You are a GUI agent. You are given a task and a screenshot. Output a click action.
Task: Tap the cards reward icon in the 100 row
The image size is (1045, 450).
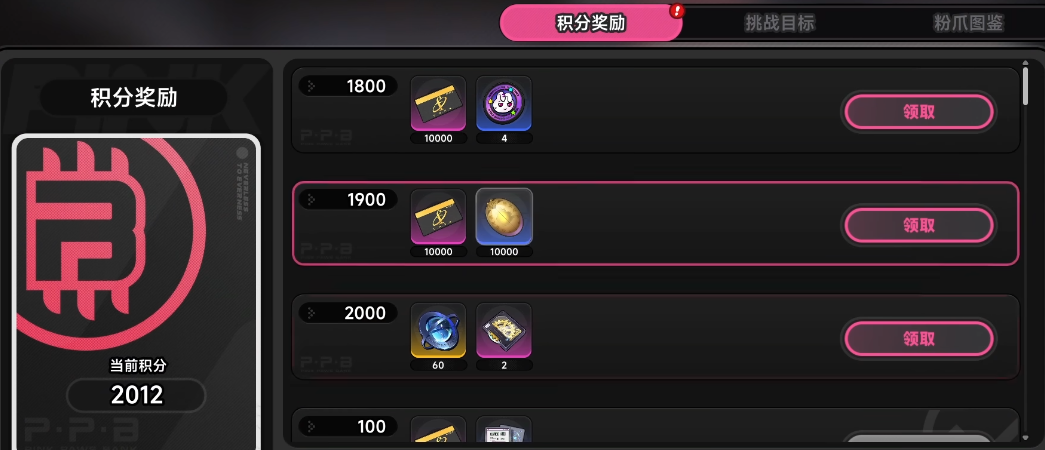tap(504, 431)
